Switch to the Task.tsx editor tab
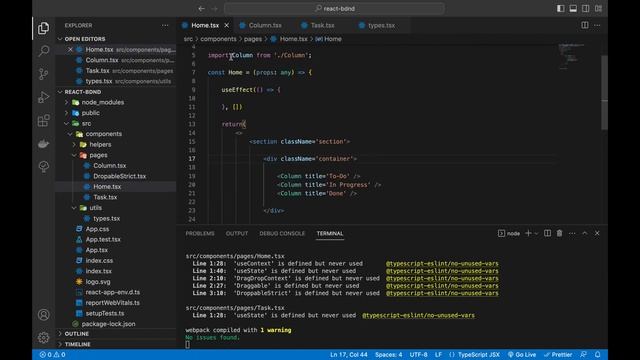This screenshot has height=360, width=640. tap(323, 25)
